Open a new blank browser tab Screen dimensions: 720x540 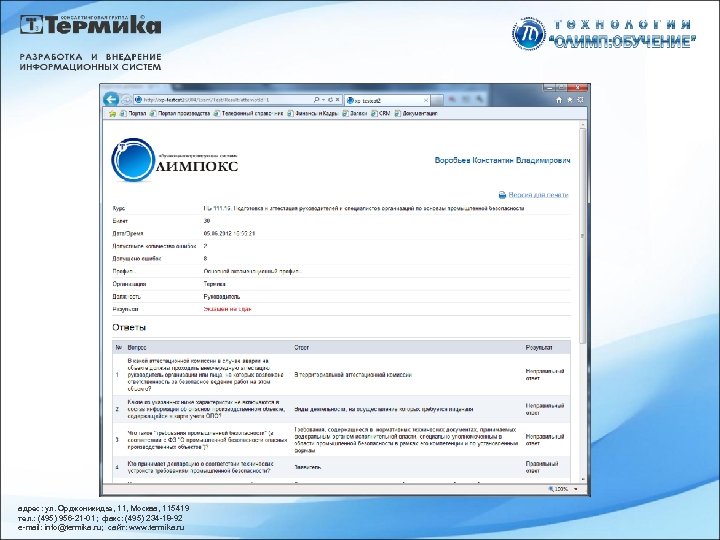438,100
